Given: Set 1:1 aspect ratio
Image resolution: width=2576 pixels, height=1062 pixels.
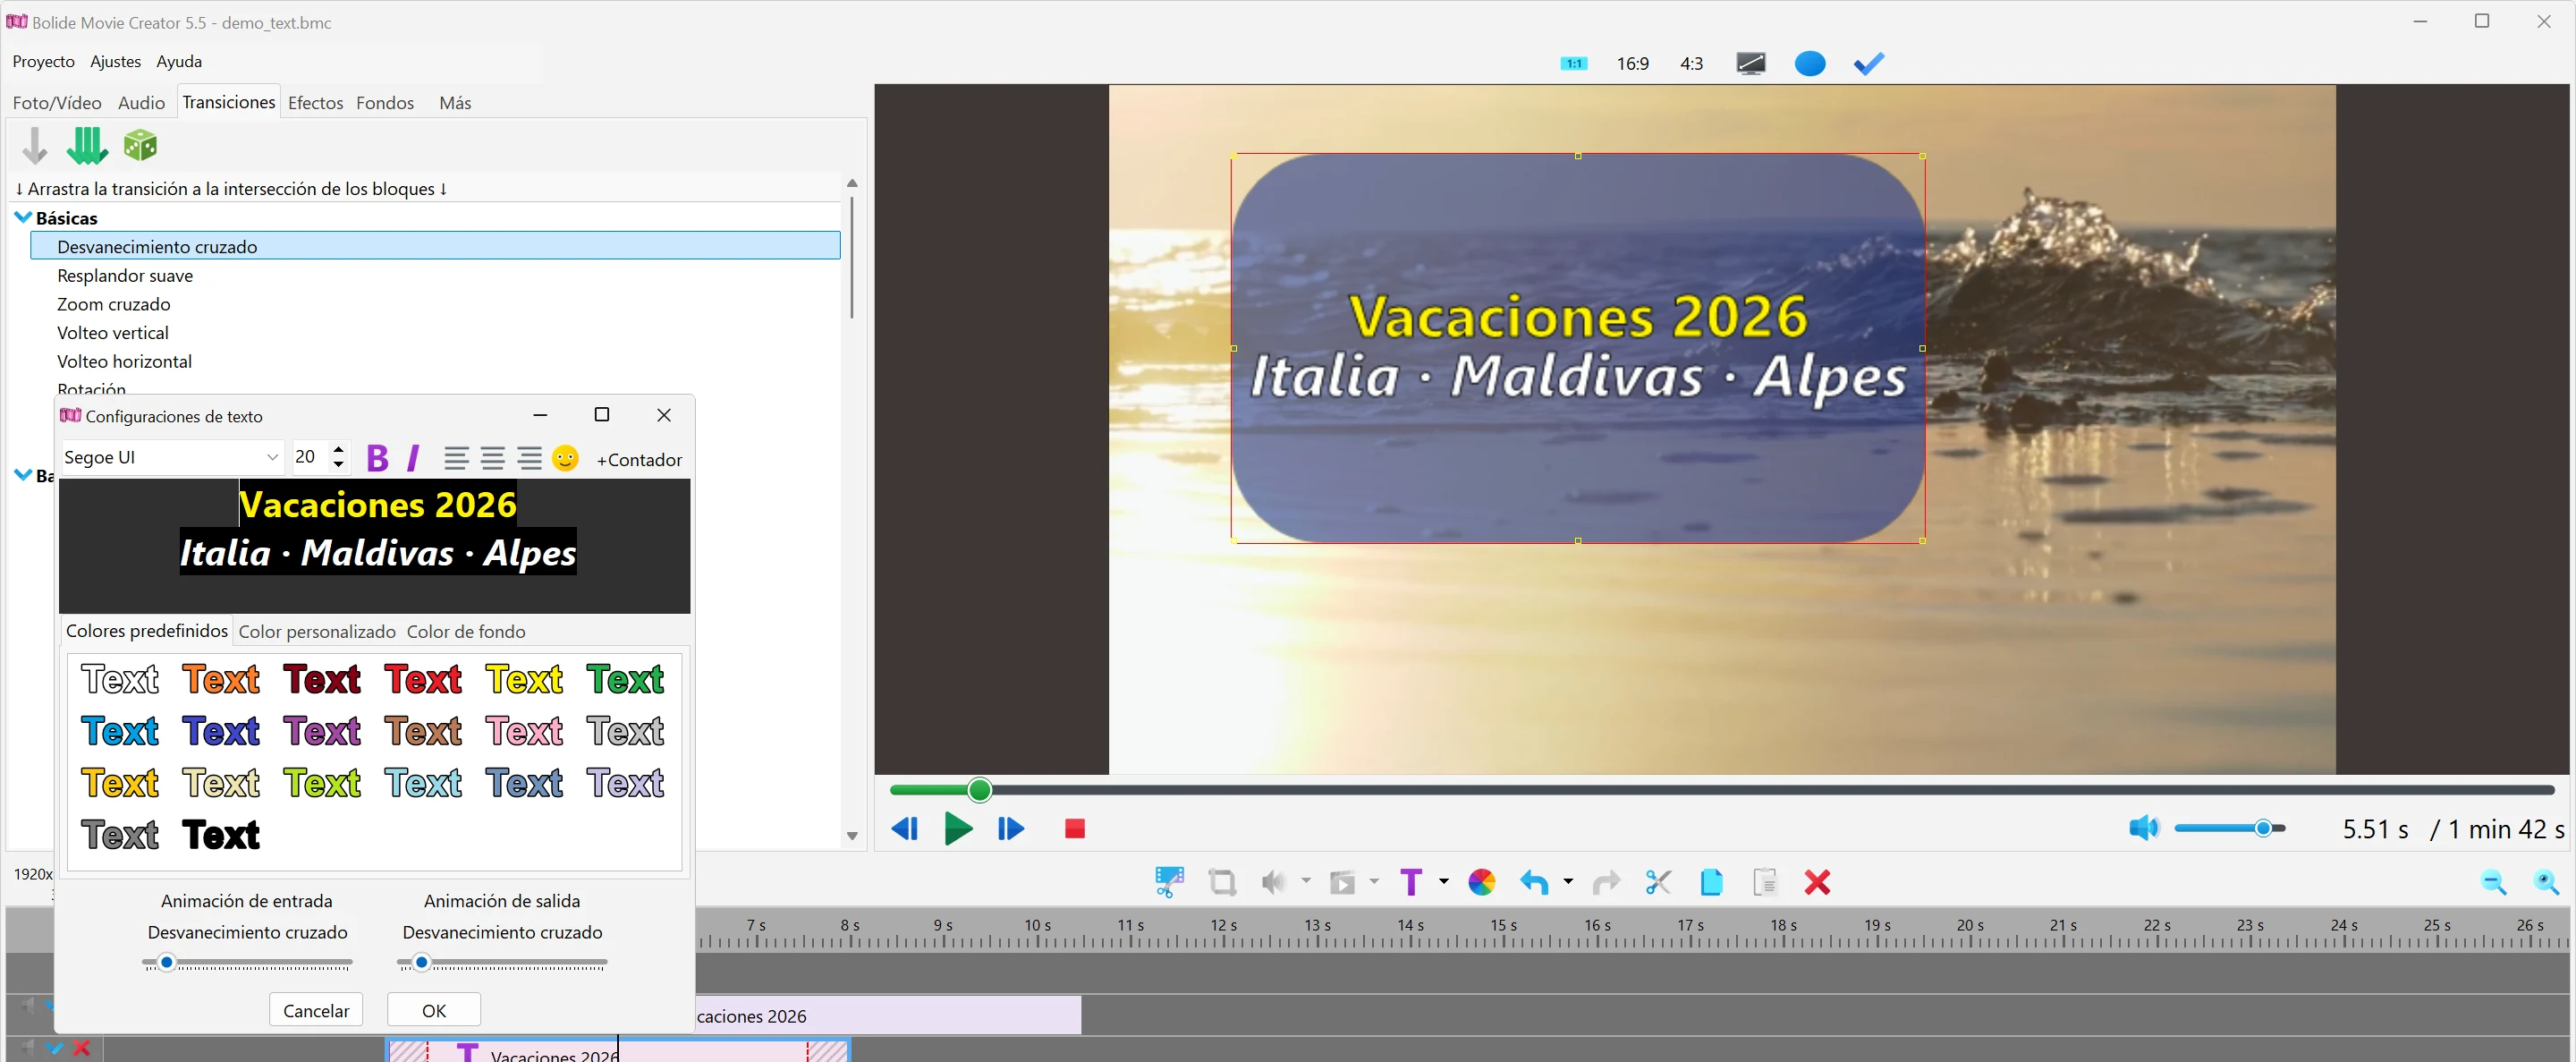Looking at the screenshot, I should pos(1573,63).
